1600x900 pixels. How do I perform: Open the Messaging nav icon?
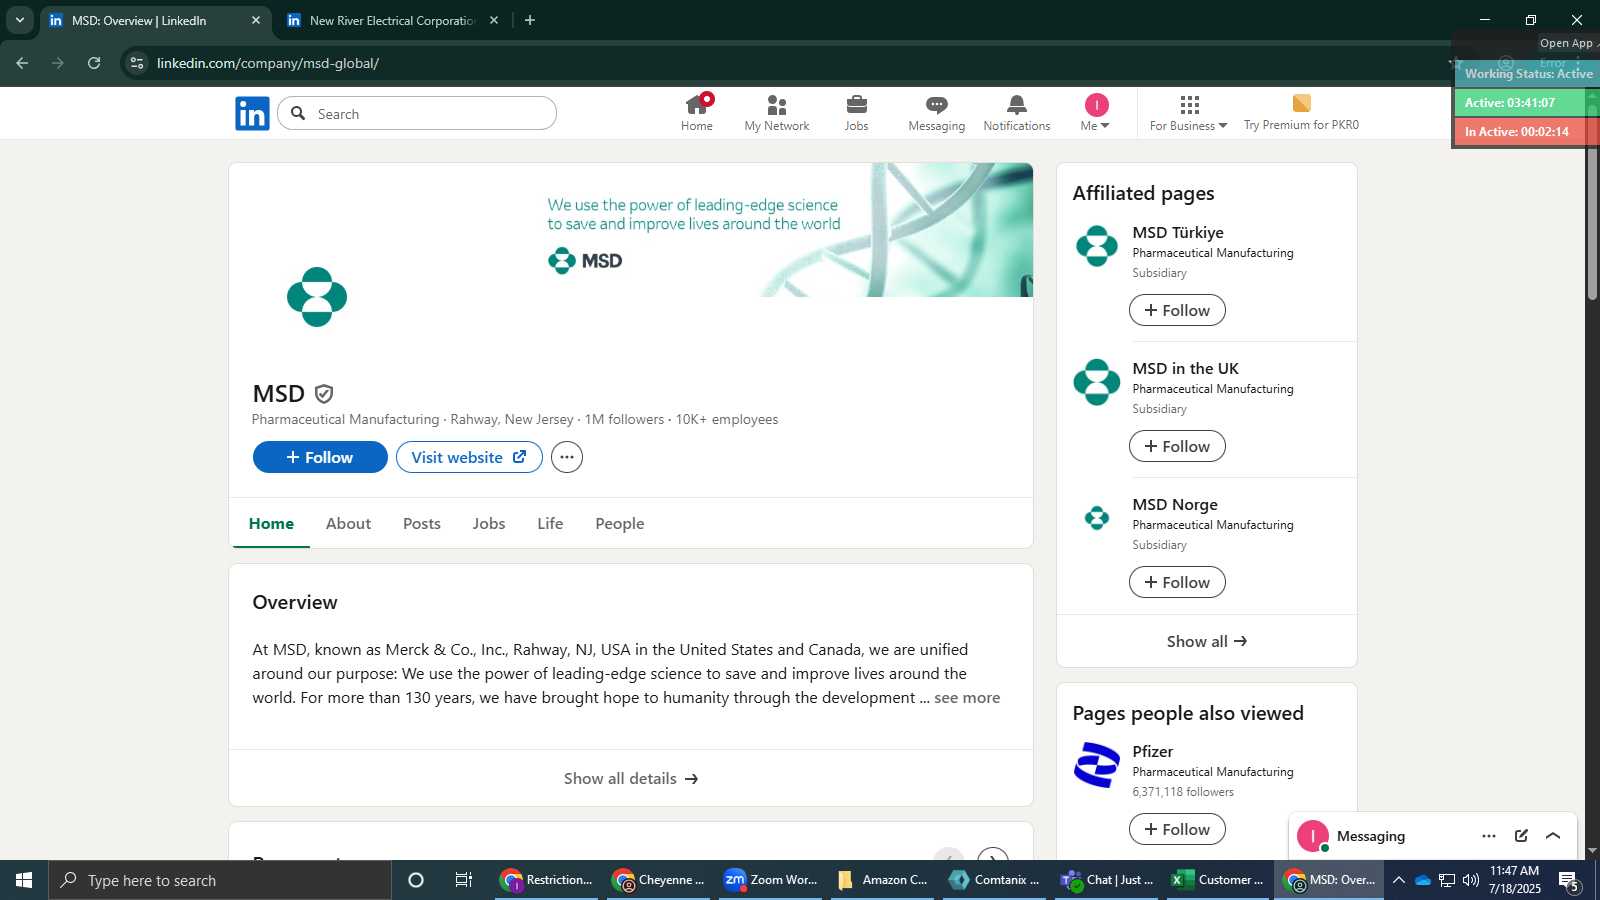coord(937,105)
